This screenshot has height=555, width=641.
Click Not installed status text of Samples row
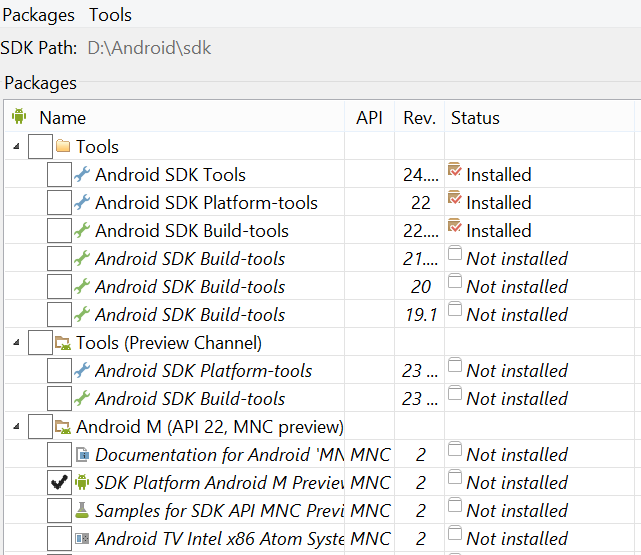point(517,511)
